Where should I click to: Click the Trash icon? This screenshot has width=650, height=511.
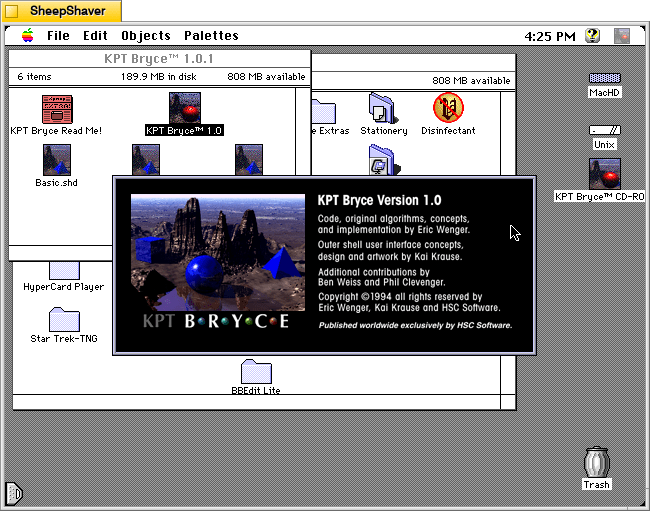[x=597, y=462]
